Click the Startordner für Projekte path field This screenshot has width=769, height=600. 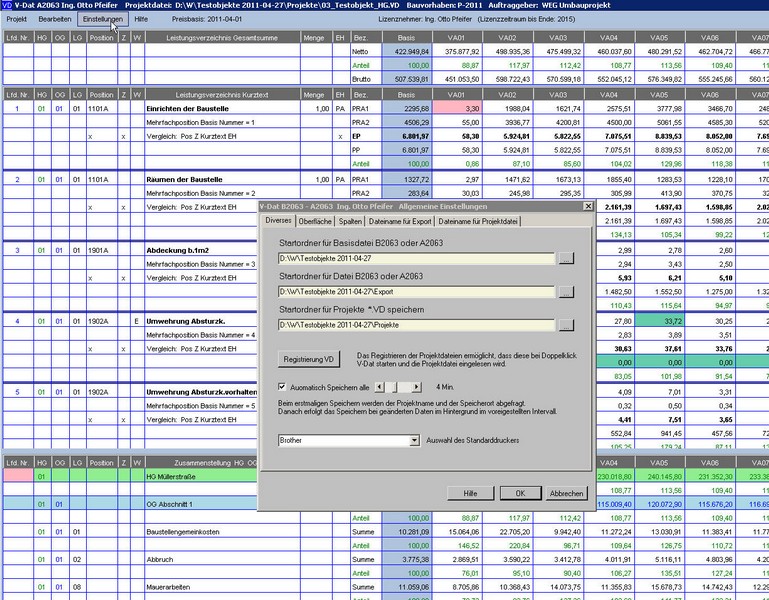[415, 325]
